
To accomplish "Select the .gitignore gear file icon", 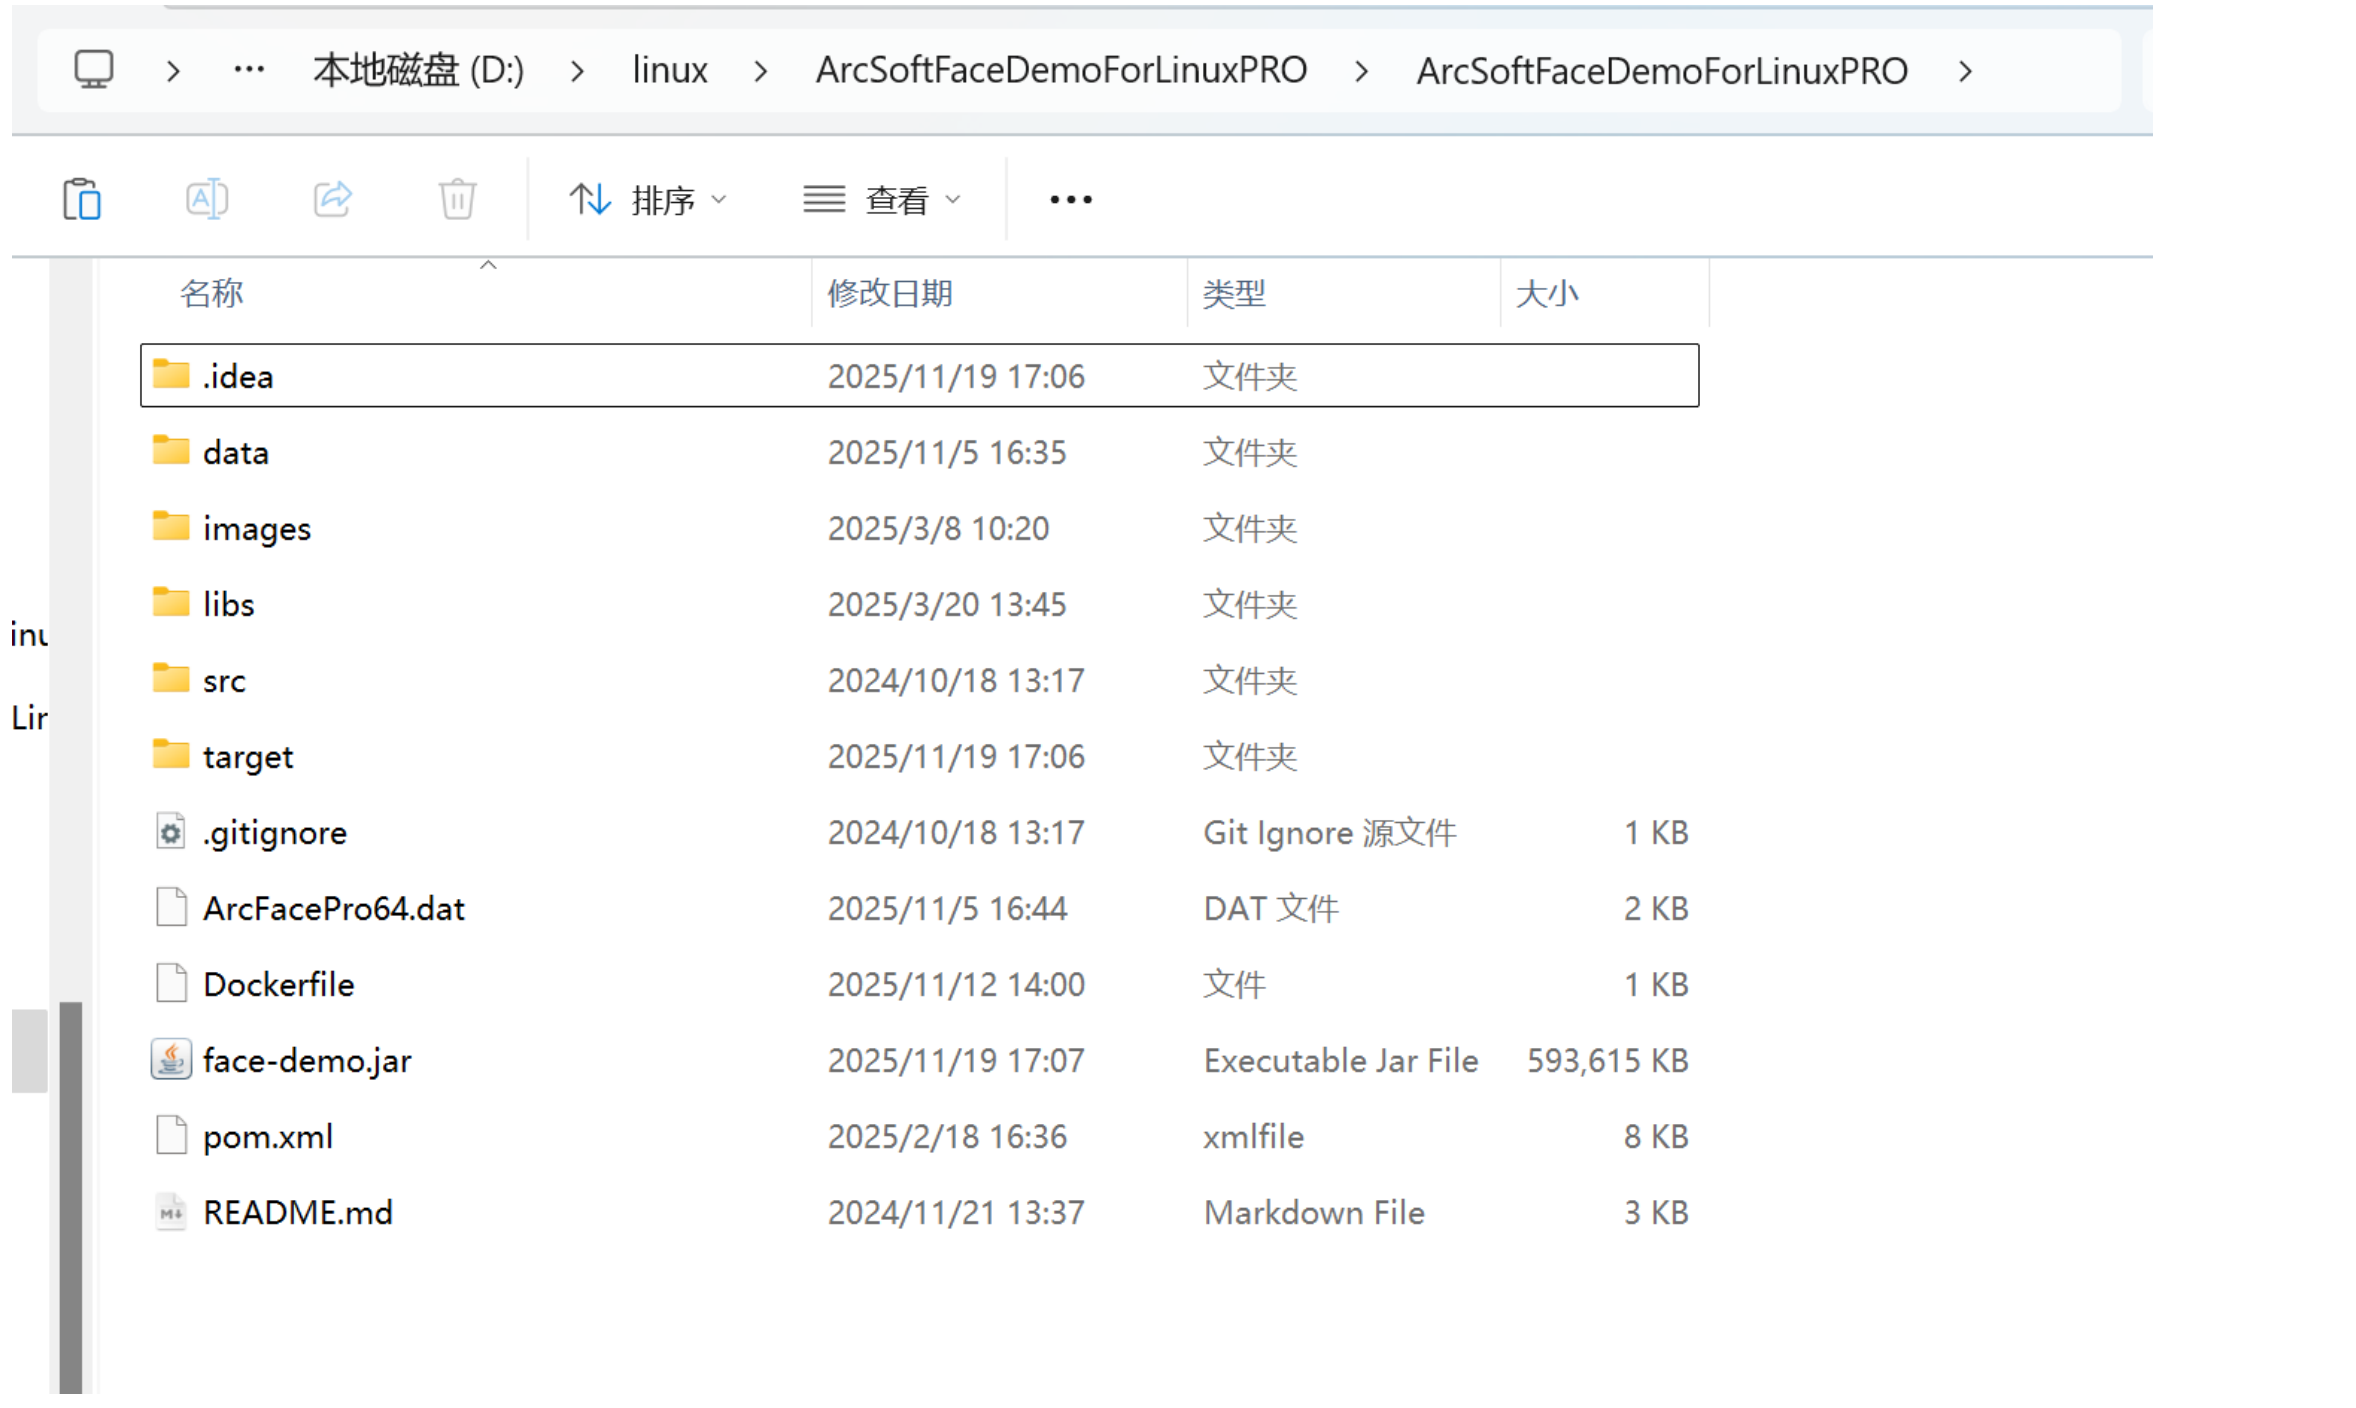I will 171,832.
